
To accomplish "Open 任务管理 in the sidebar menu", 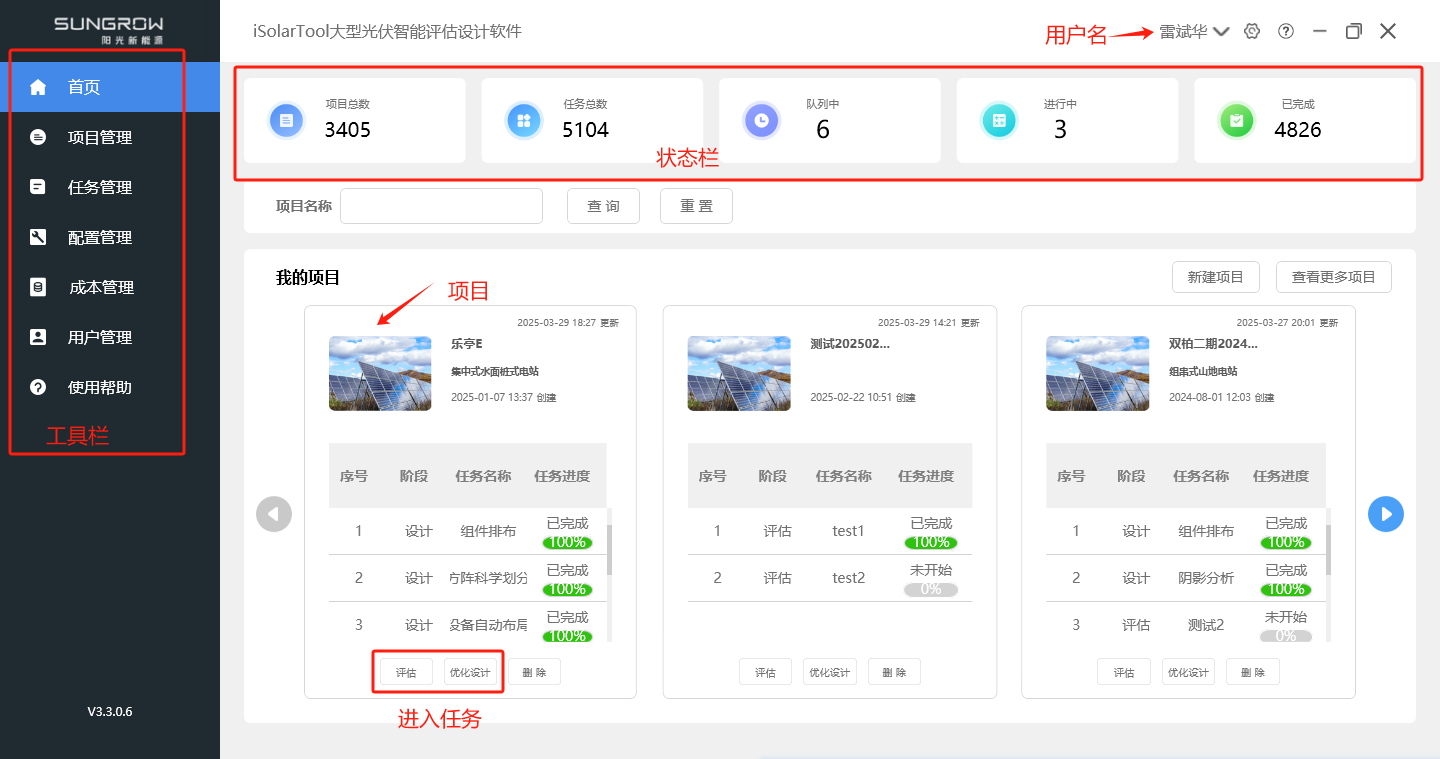I will pos(100,187).
